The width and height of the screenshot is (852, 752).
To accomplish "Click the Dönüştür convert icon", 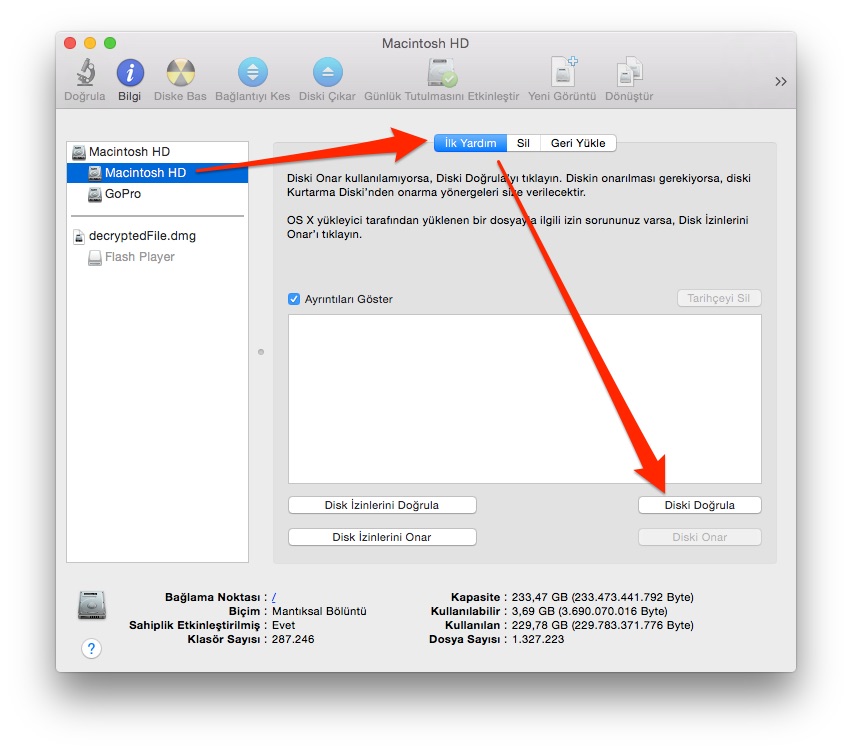I will (x=630, y=74).
